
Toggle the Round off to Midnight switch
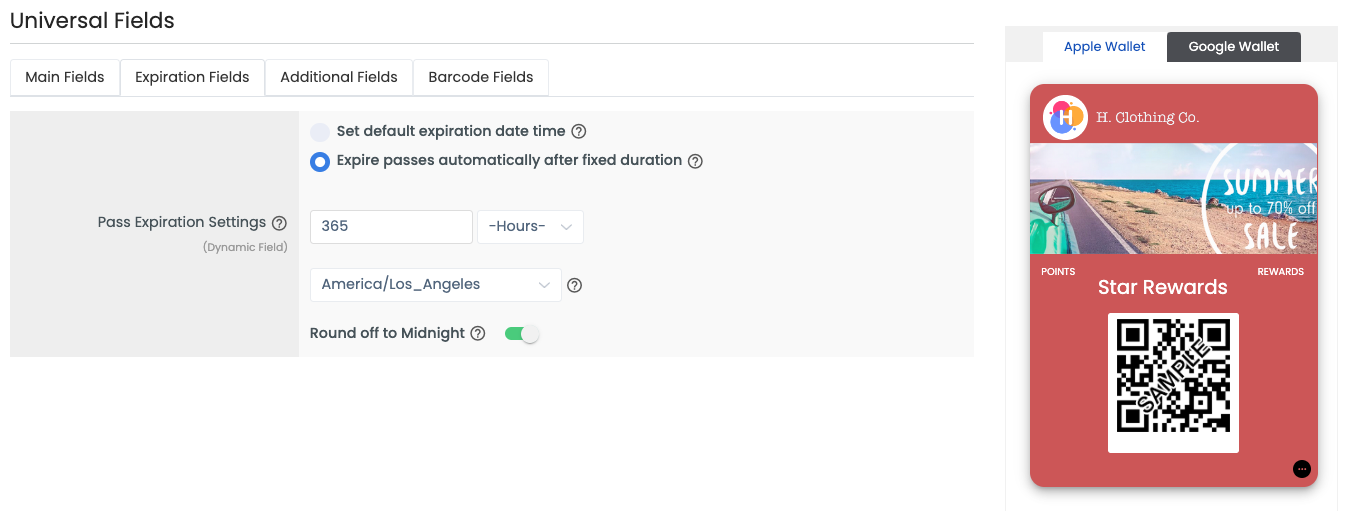(x=522, y=334)
